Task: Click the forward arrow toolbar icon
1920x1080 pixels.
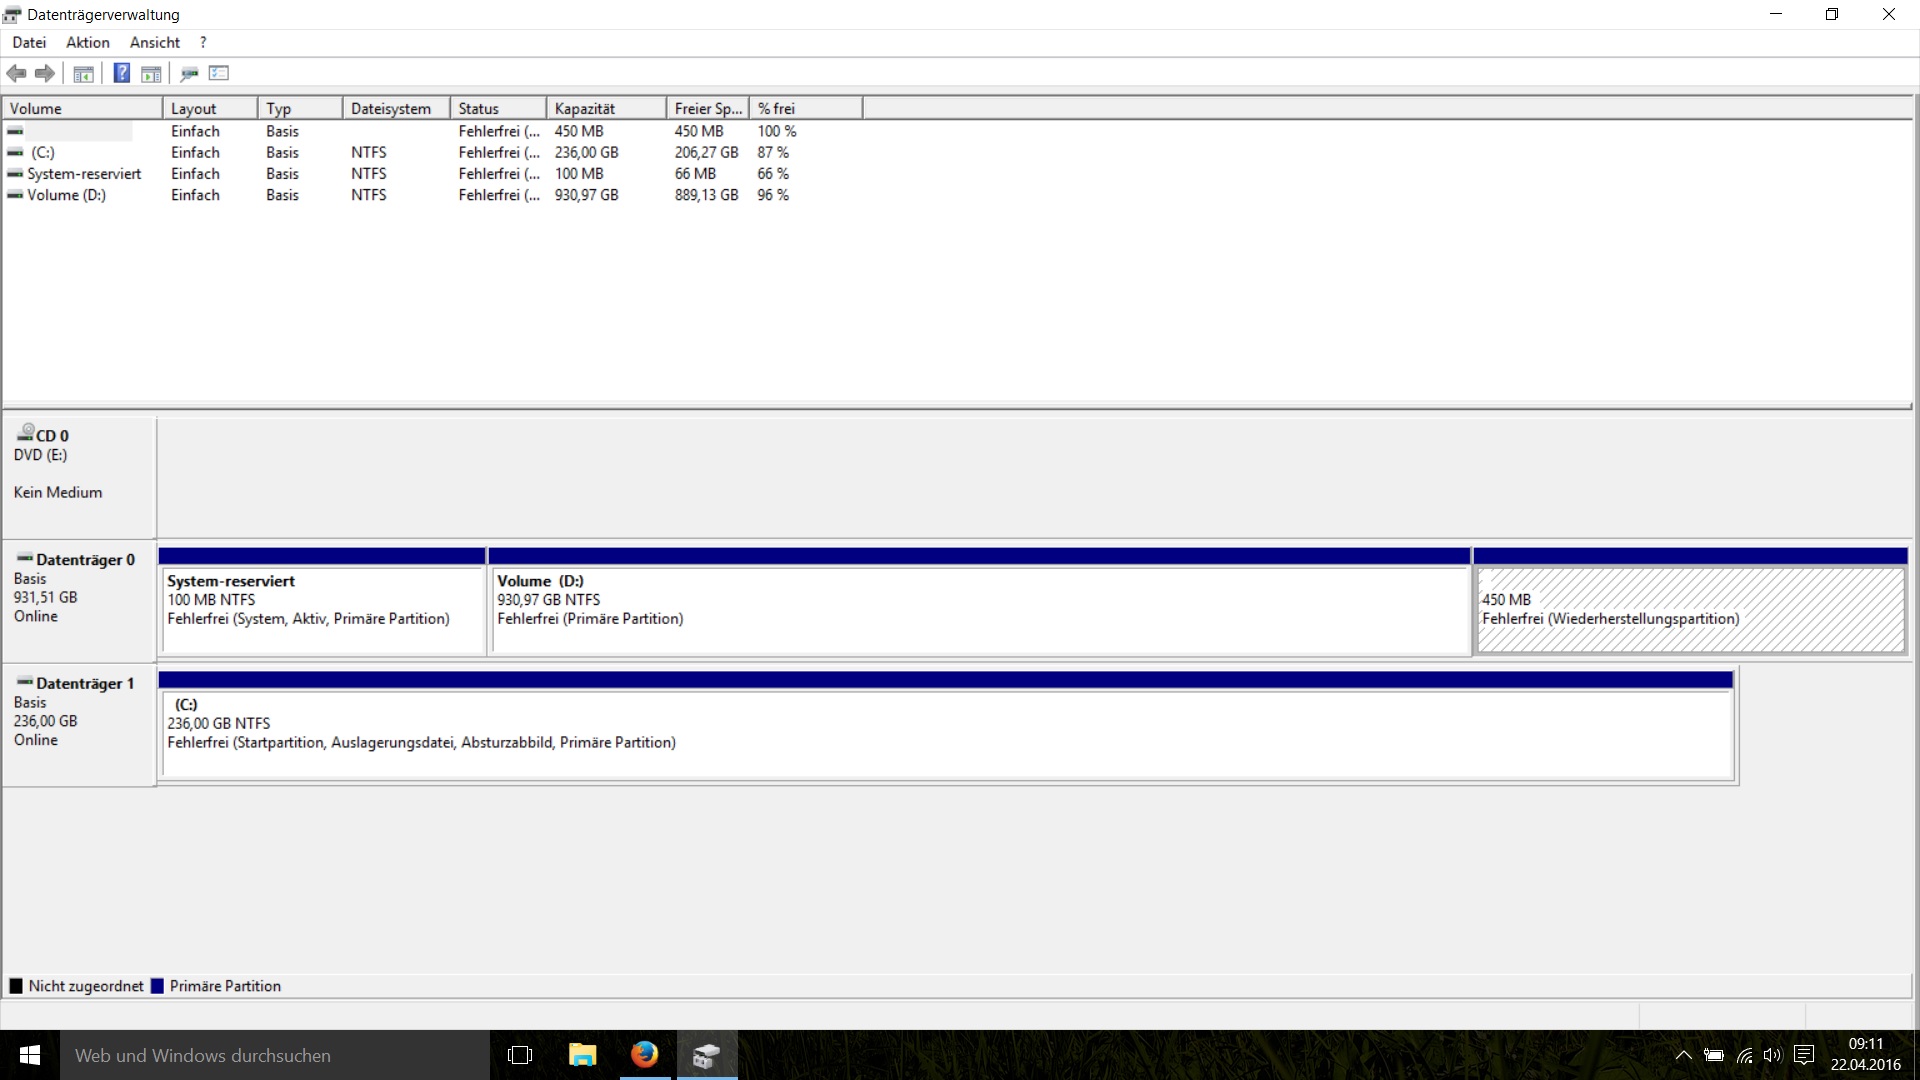Action: (45, 73)
